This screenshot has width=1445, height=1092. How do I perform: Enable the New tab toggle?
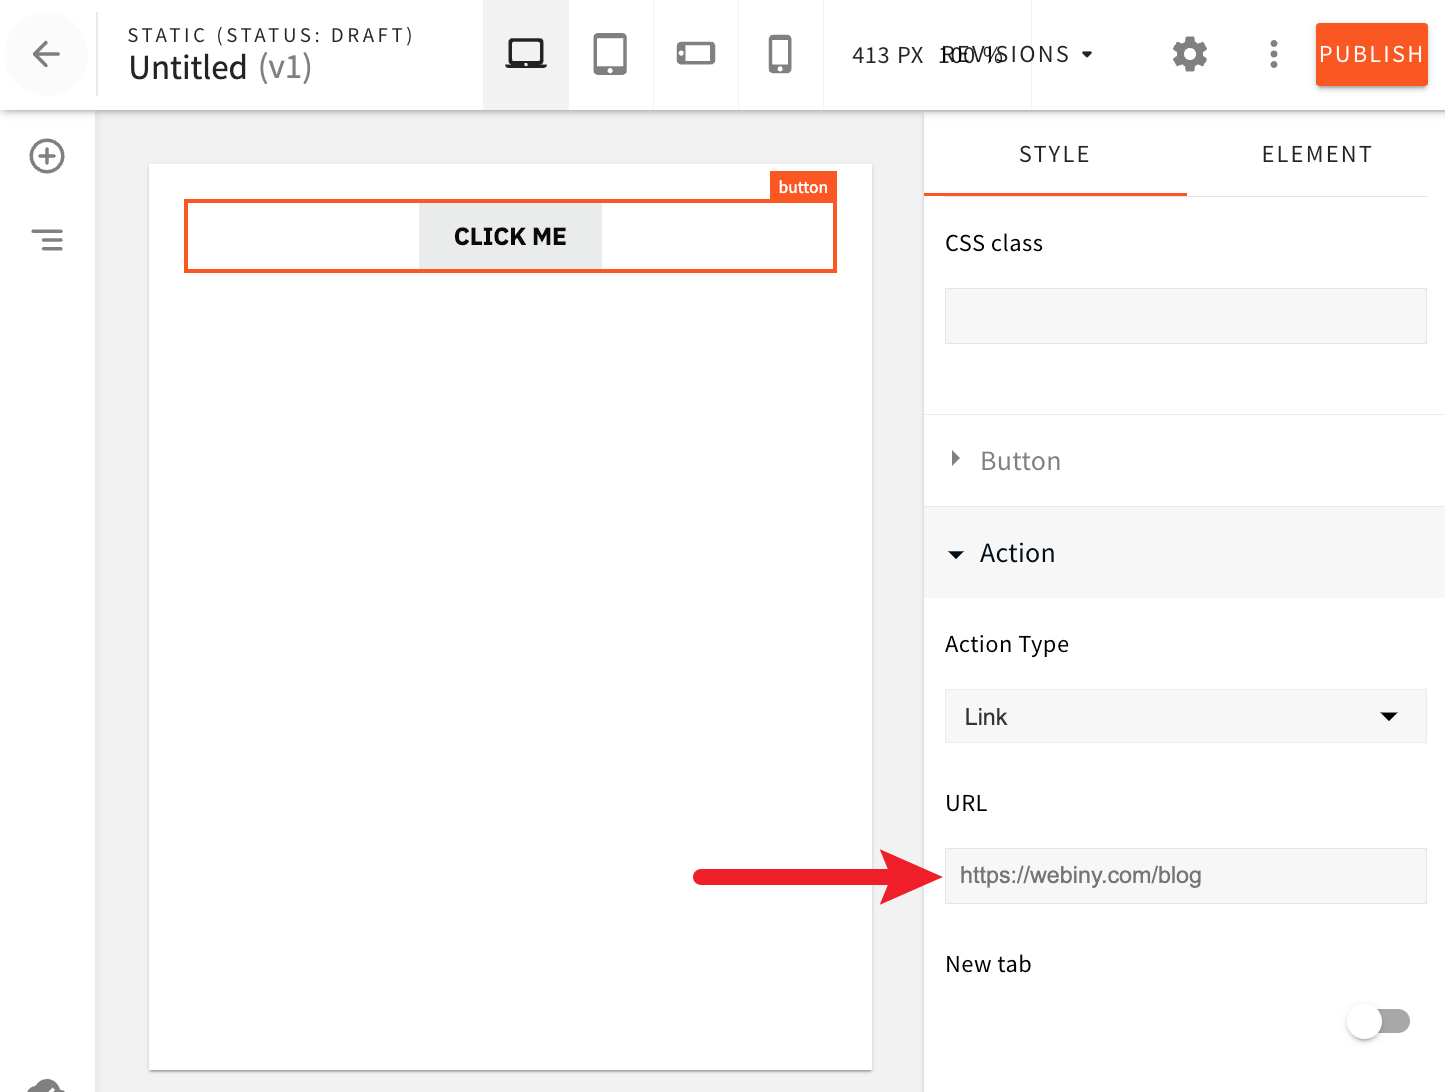(x=1379, y=1021)
